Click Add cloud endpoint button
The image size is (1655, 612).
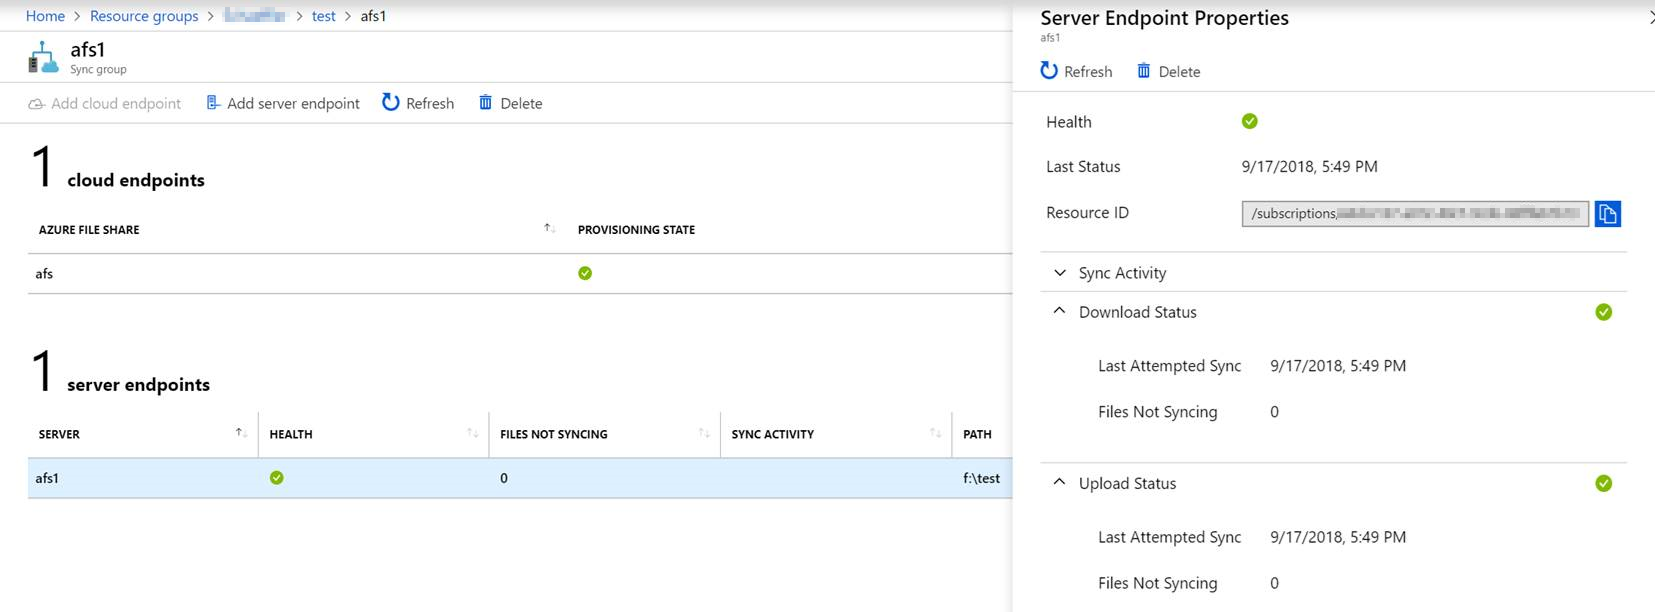105,103
